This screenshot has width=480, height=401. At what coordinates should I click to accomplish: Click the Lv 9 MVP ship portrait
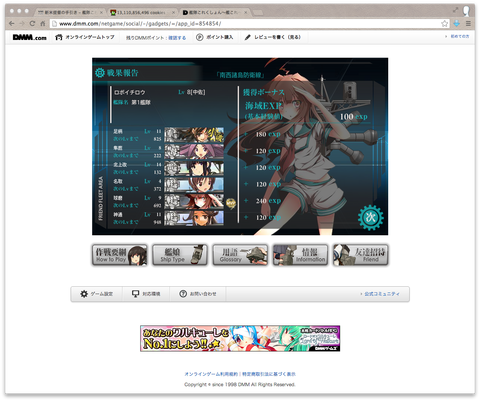tap(194, 201)
